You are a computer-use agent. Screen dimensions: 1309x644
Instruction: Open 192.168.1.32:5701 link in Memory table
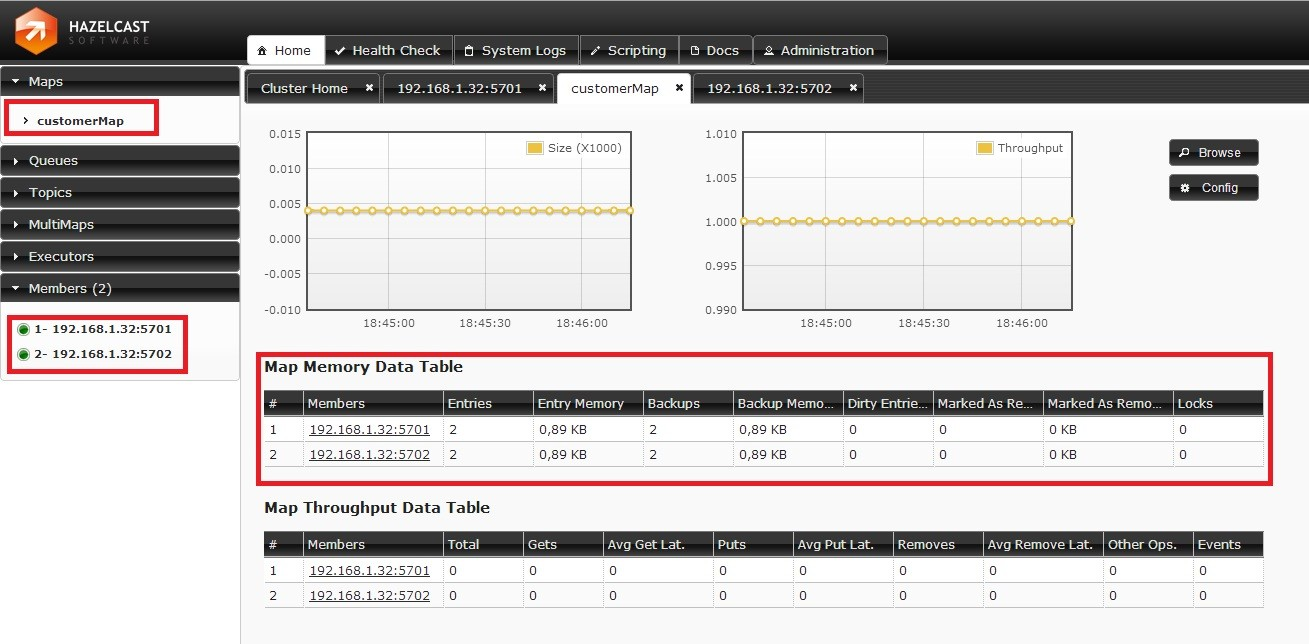point(369,430)
